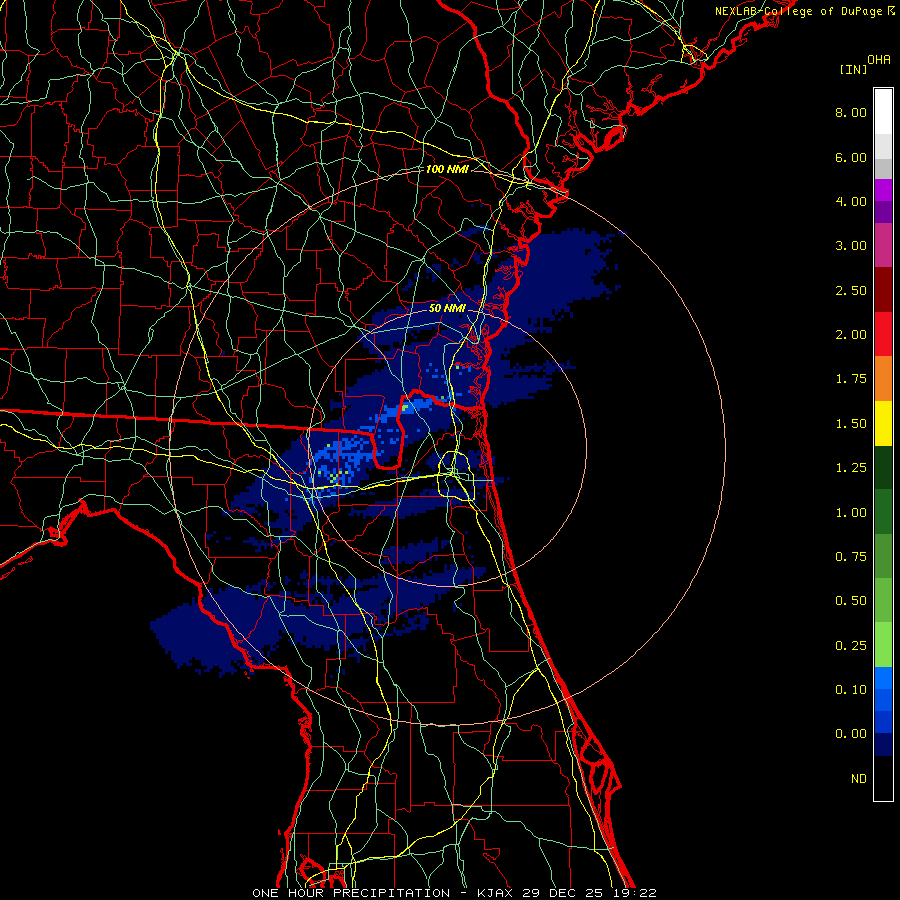Image resolution: width=900 pixels, height=900 pixels.
Task: Click the 0.50 legend value
Action: (x=851, y=601)
